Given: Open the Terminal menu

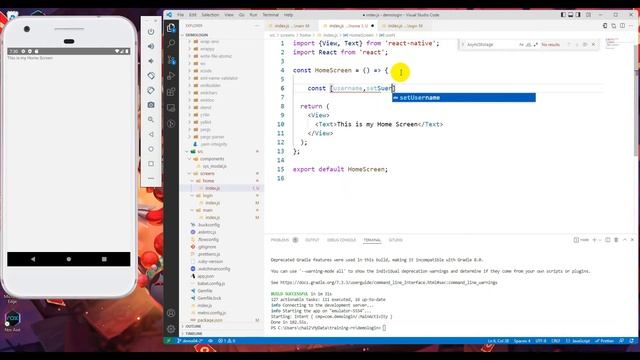Looking at the screenshot, I should (x=270, y=15).
